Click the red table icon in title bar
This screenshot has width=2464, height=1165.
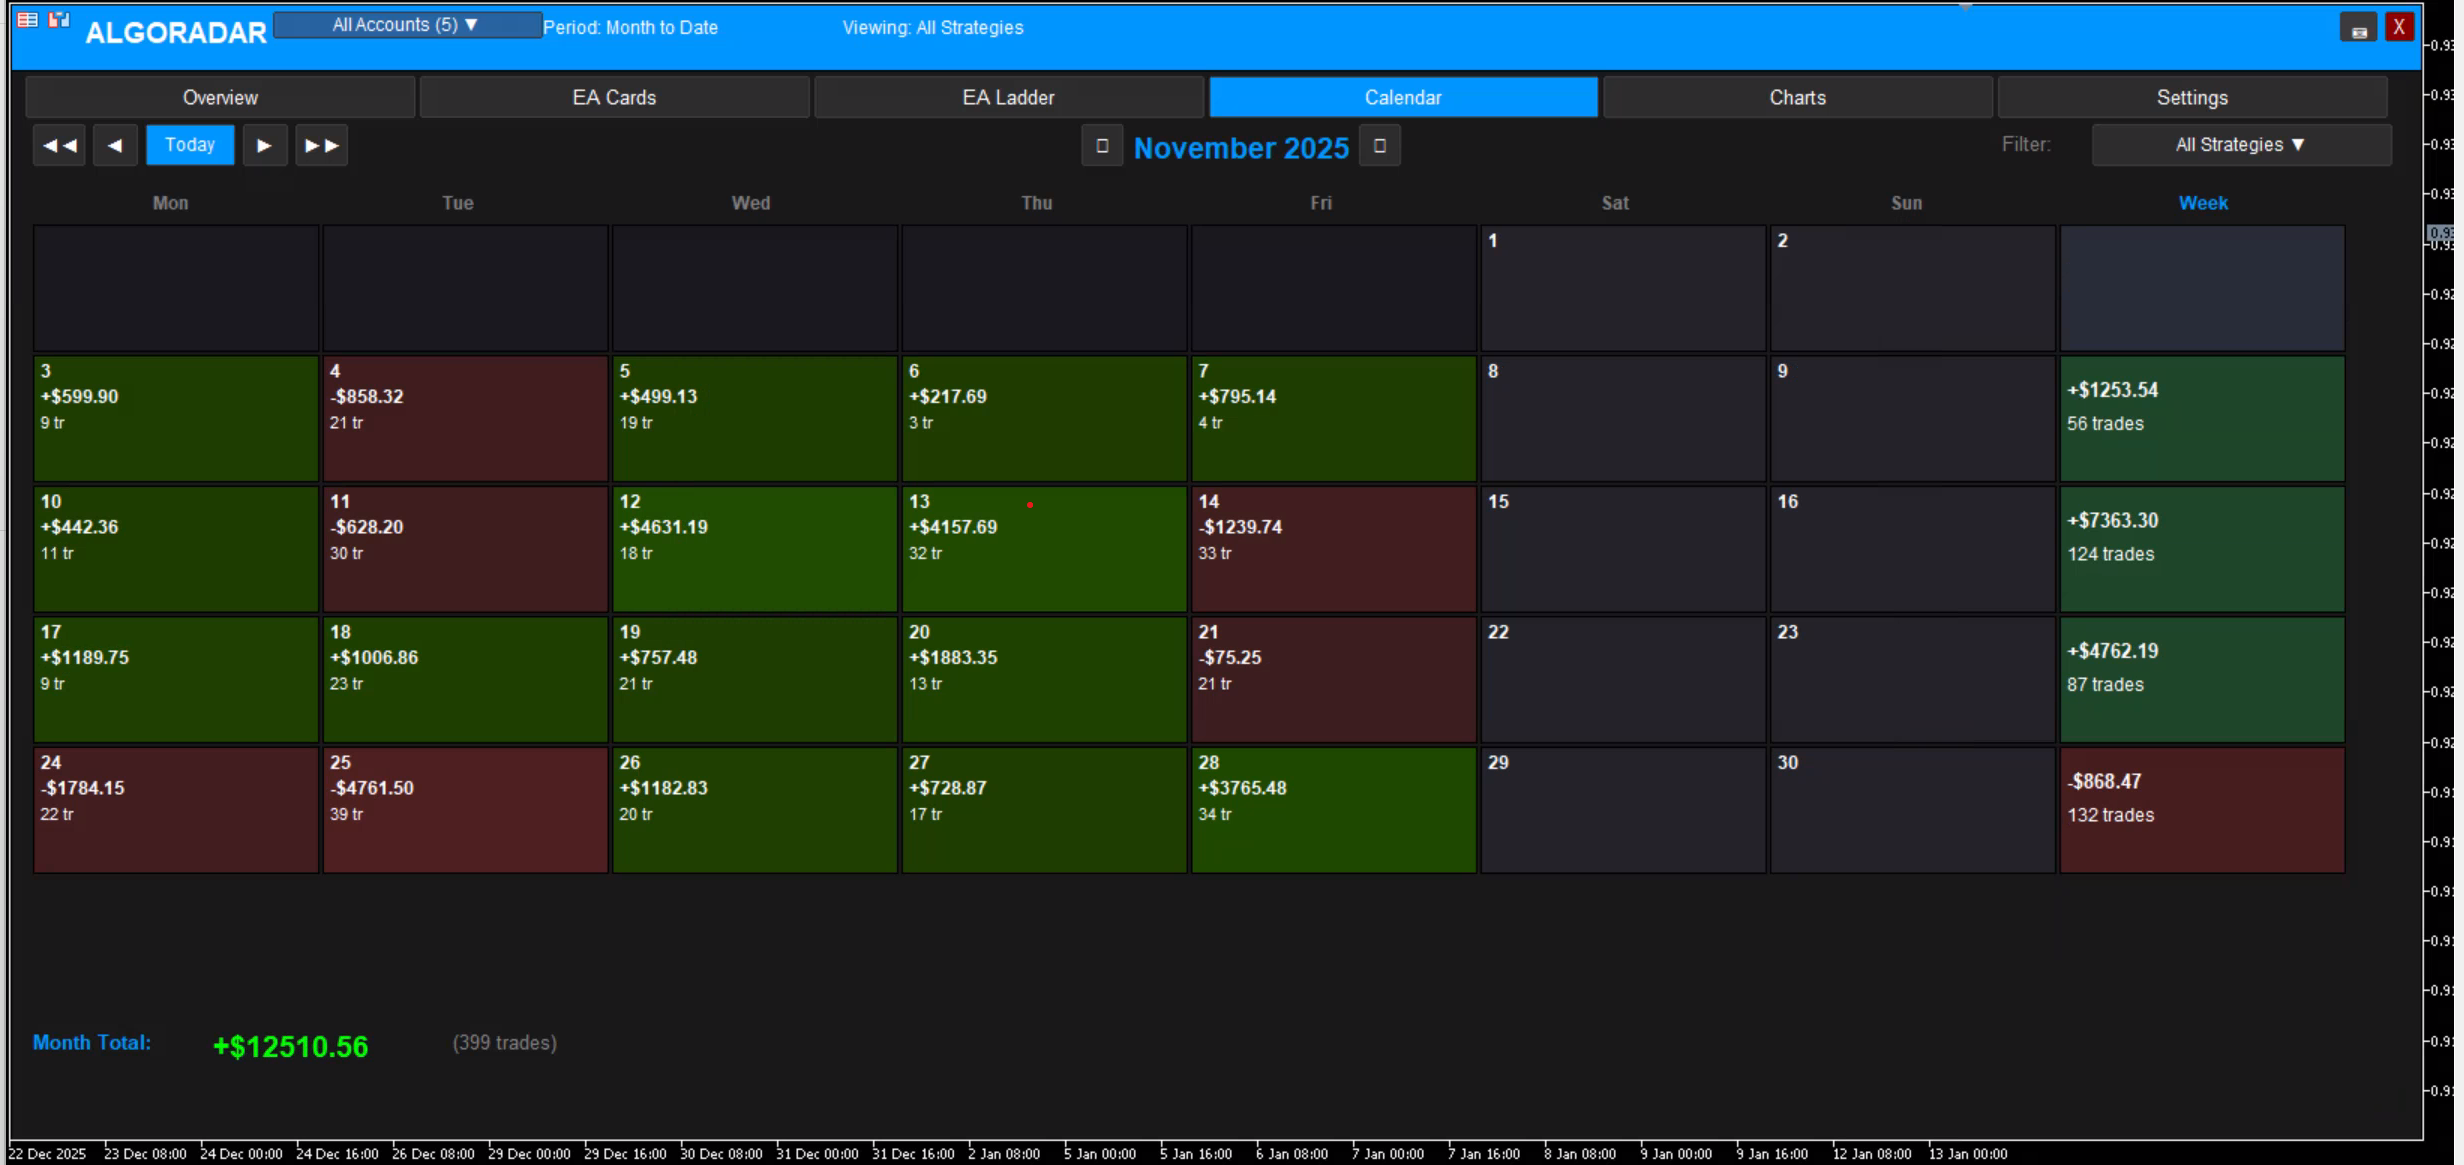click(x=28, y=20)
